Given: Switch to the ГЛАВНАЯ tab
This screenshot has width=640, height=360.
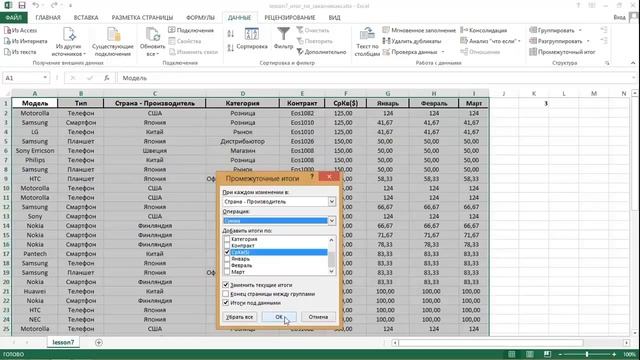Looking at the screenshot, I should [x=48, y=18].
